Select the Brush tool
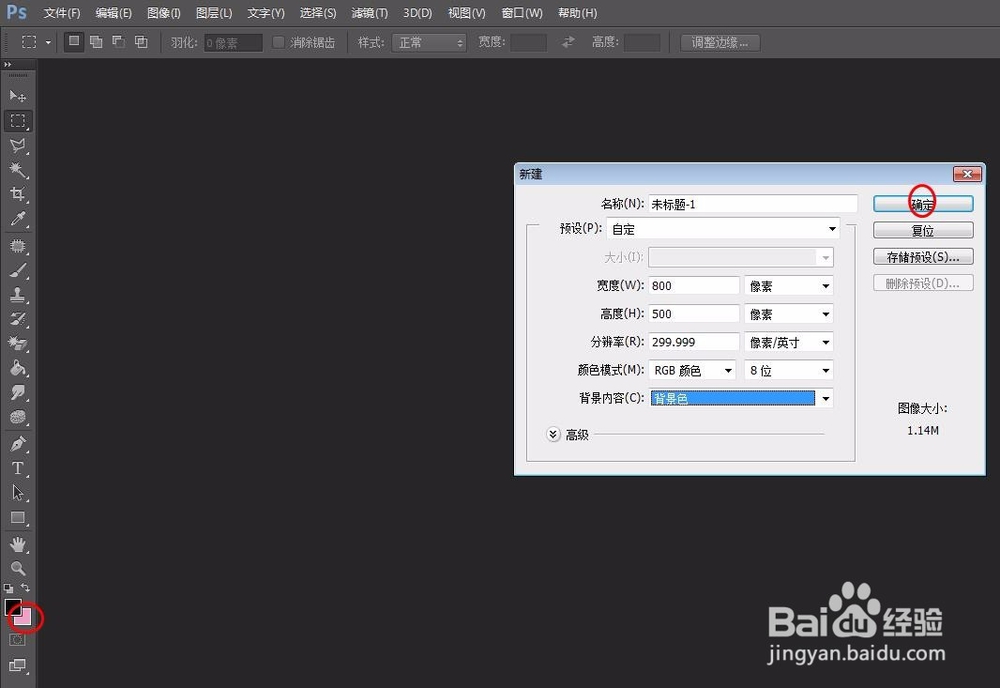1000x688 pixels. pyautogui.click(x=17, y=271)
